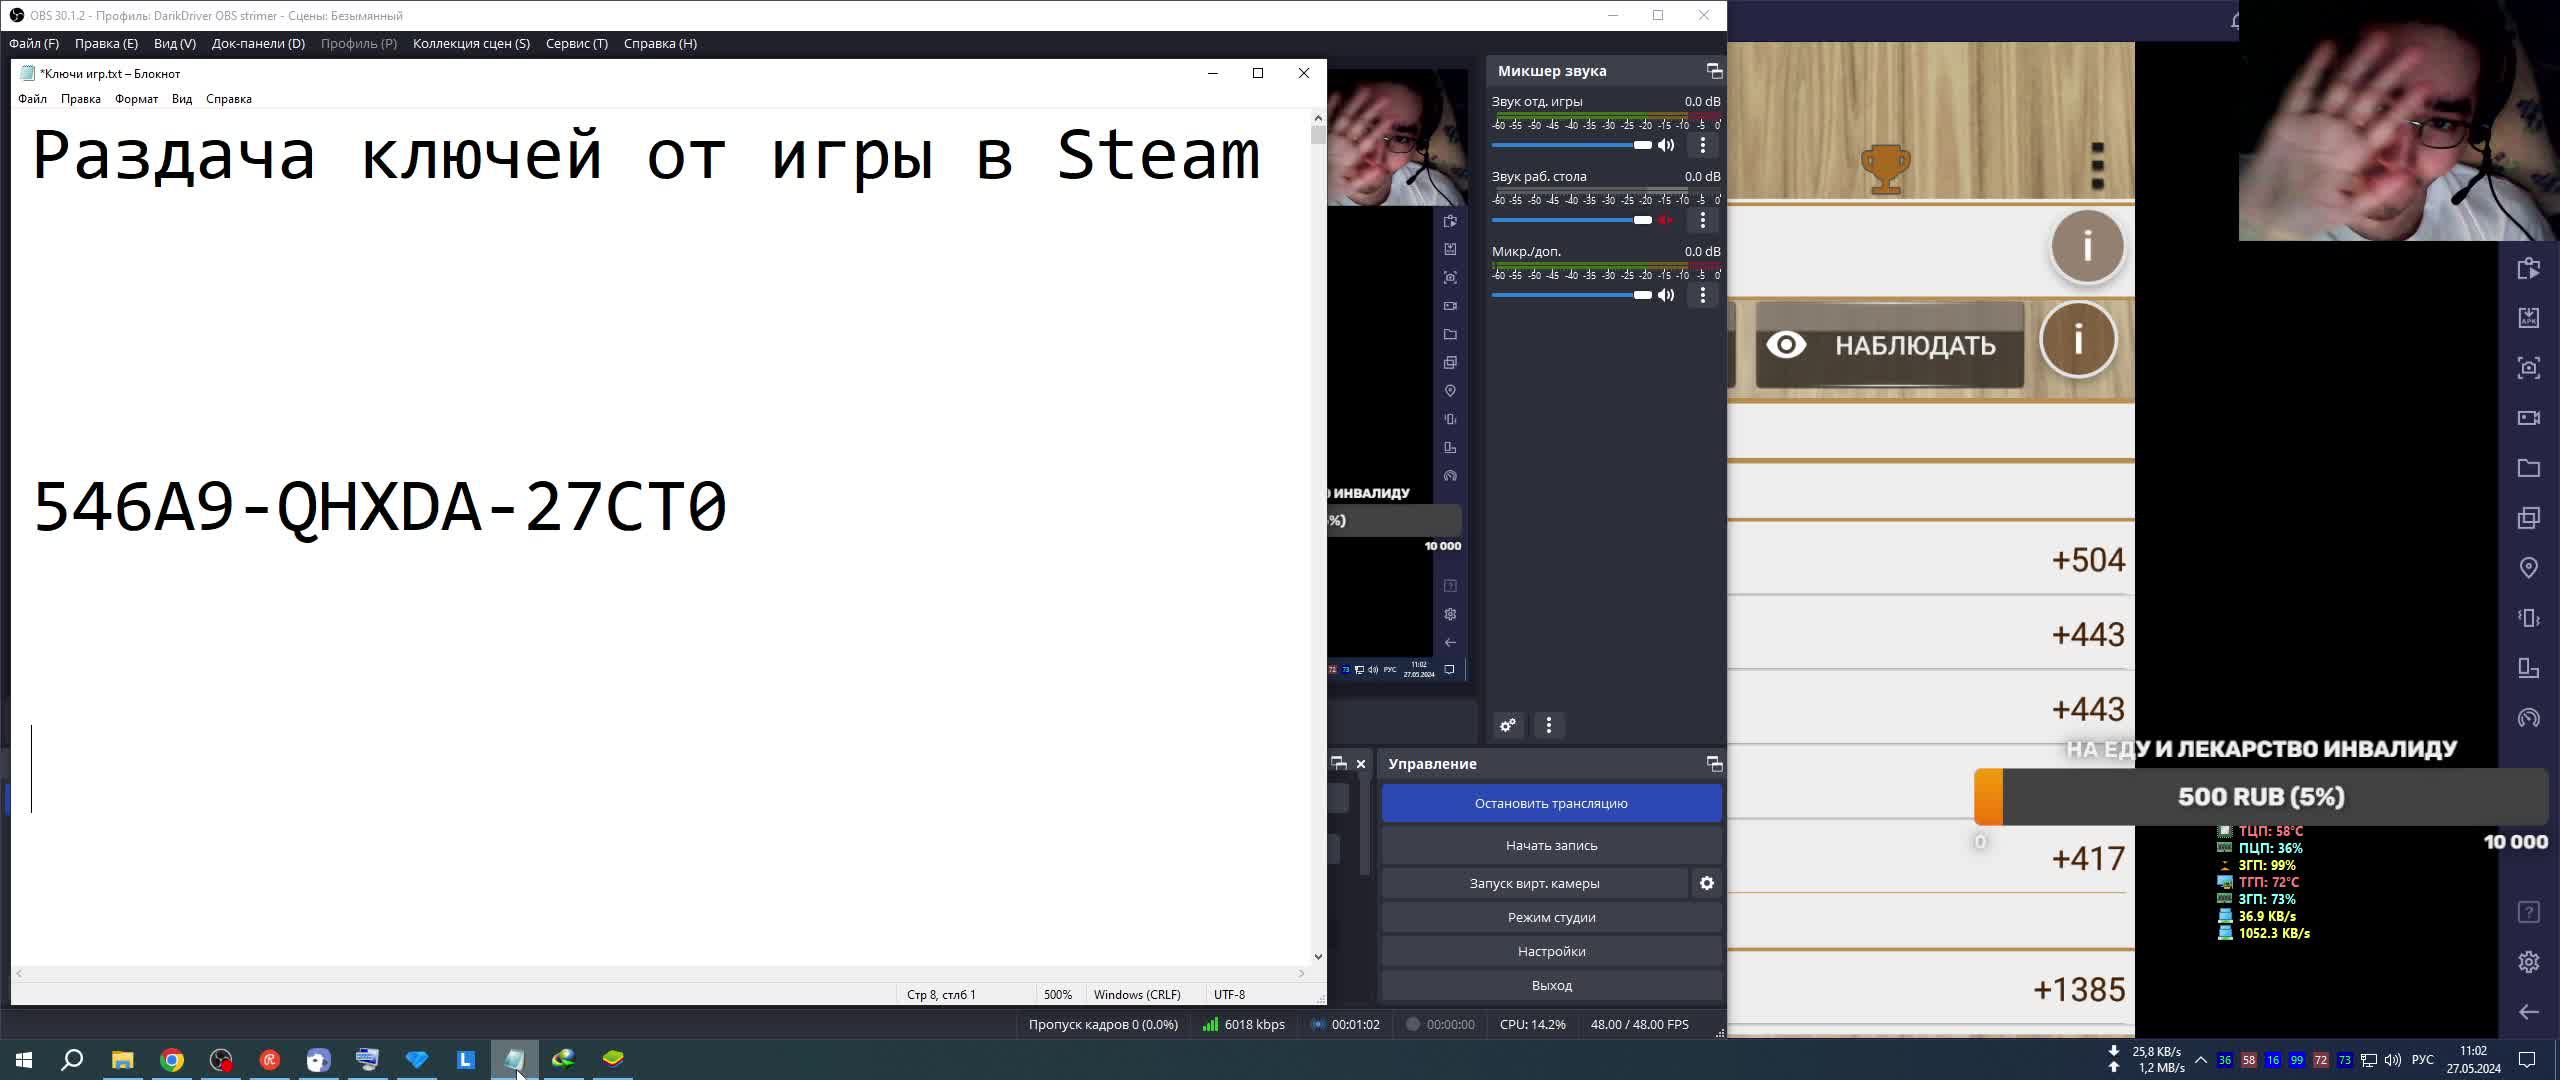Viewport: 2560px width, 1080px height.
Task: Open Notepad's 'Формат' menu
Action: (136, 99)
